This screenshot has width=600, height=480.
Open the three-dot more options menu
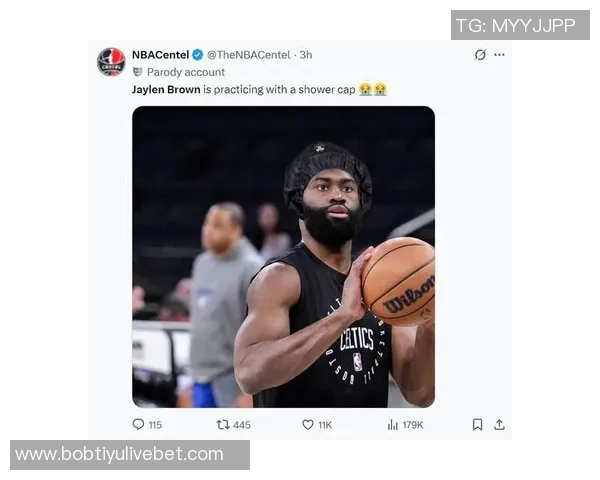(x=499, y=55)
